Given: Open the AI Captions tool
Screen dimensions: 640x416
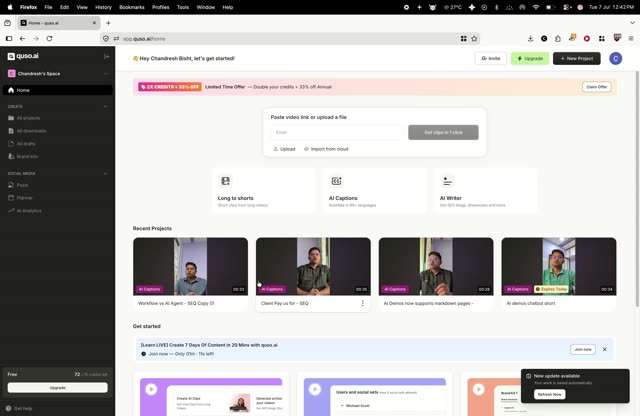Looking at the screenshot, I should click(x=374, y=191).
